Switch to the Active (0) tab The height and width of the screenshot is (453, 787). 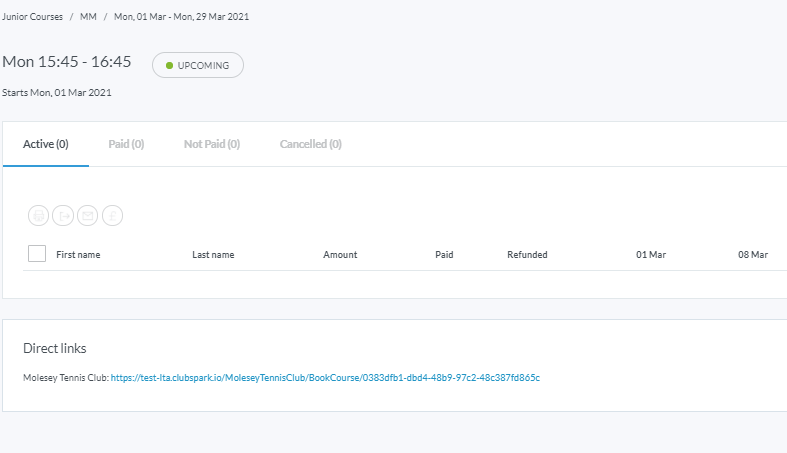point(46,144)
